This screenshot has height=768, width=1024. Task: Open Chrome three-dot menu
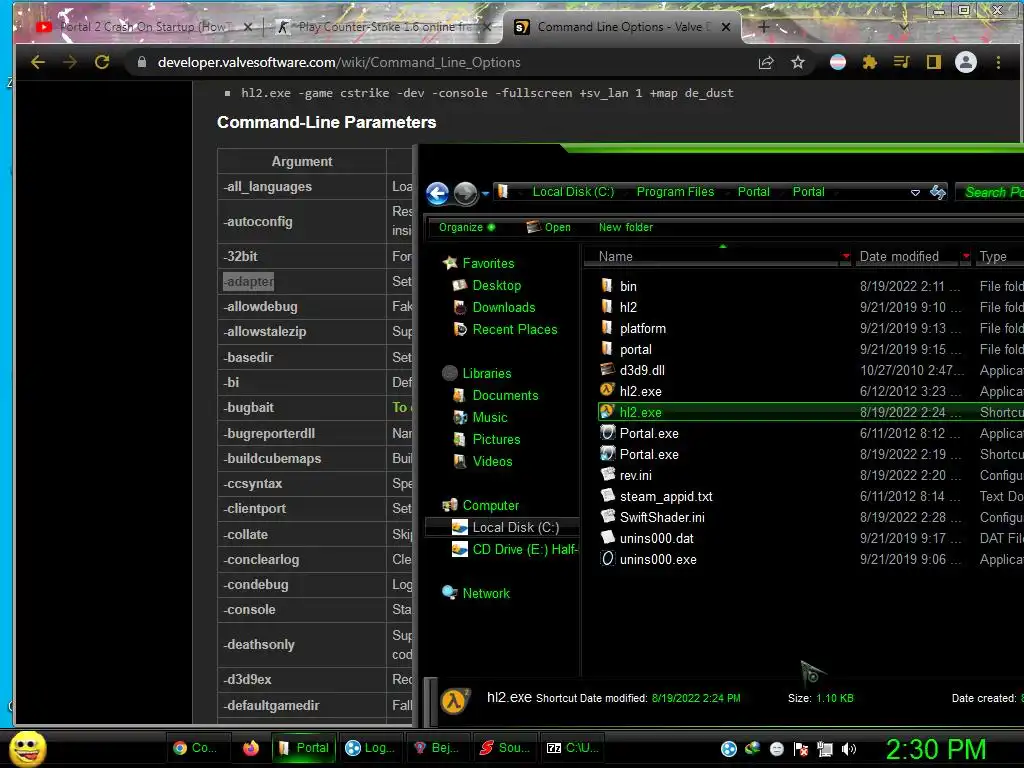998,62
